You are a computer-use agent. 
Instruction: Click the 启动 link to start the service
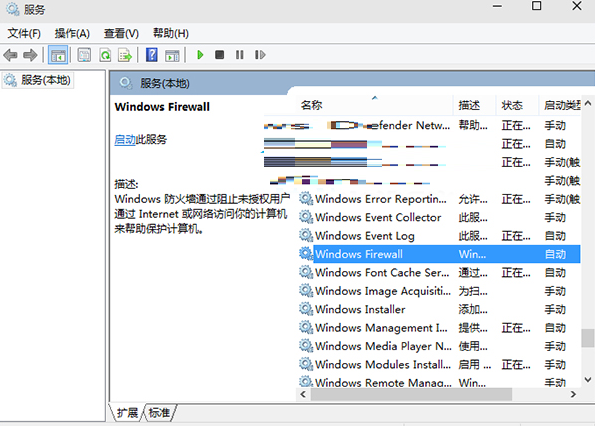(x=125, y=140)
